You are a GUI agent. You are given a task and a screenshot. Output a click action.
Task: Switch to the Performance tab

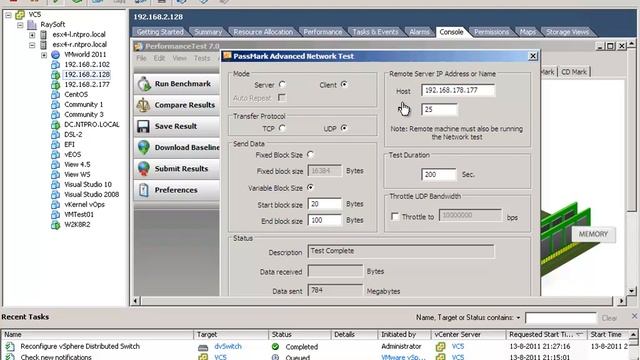[323, 32]
